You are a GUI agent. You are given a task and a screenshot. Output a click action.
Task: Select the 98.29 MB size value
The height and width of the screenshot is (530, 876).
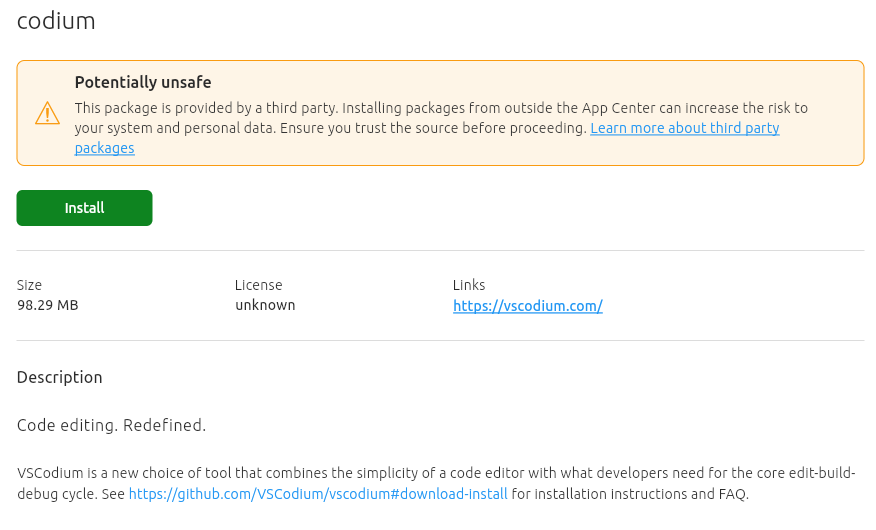tap(48, 305)
